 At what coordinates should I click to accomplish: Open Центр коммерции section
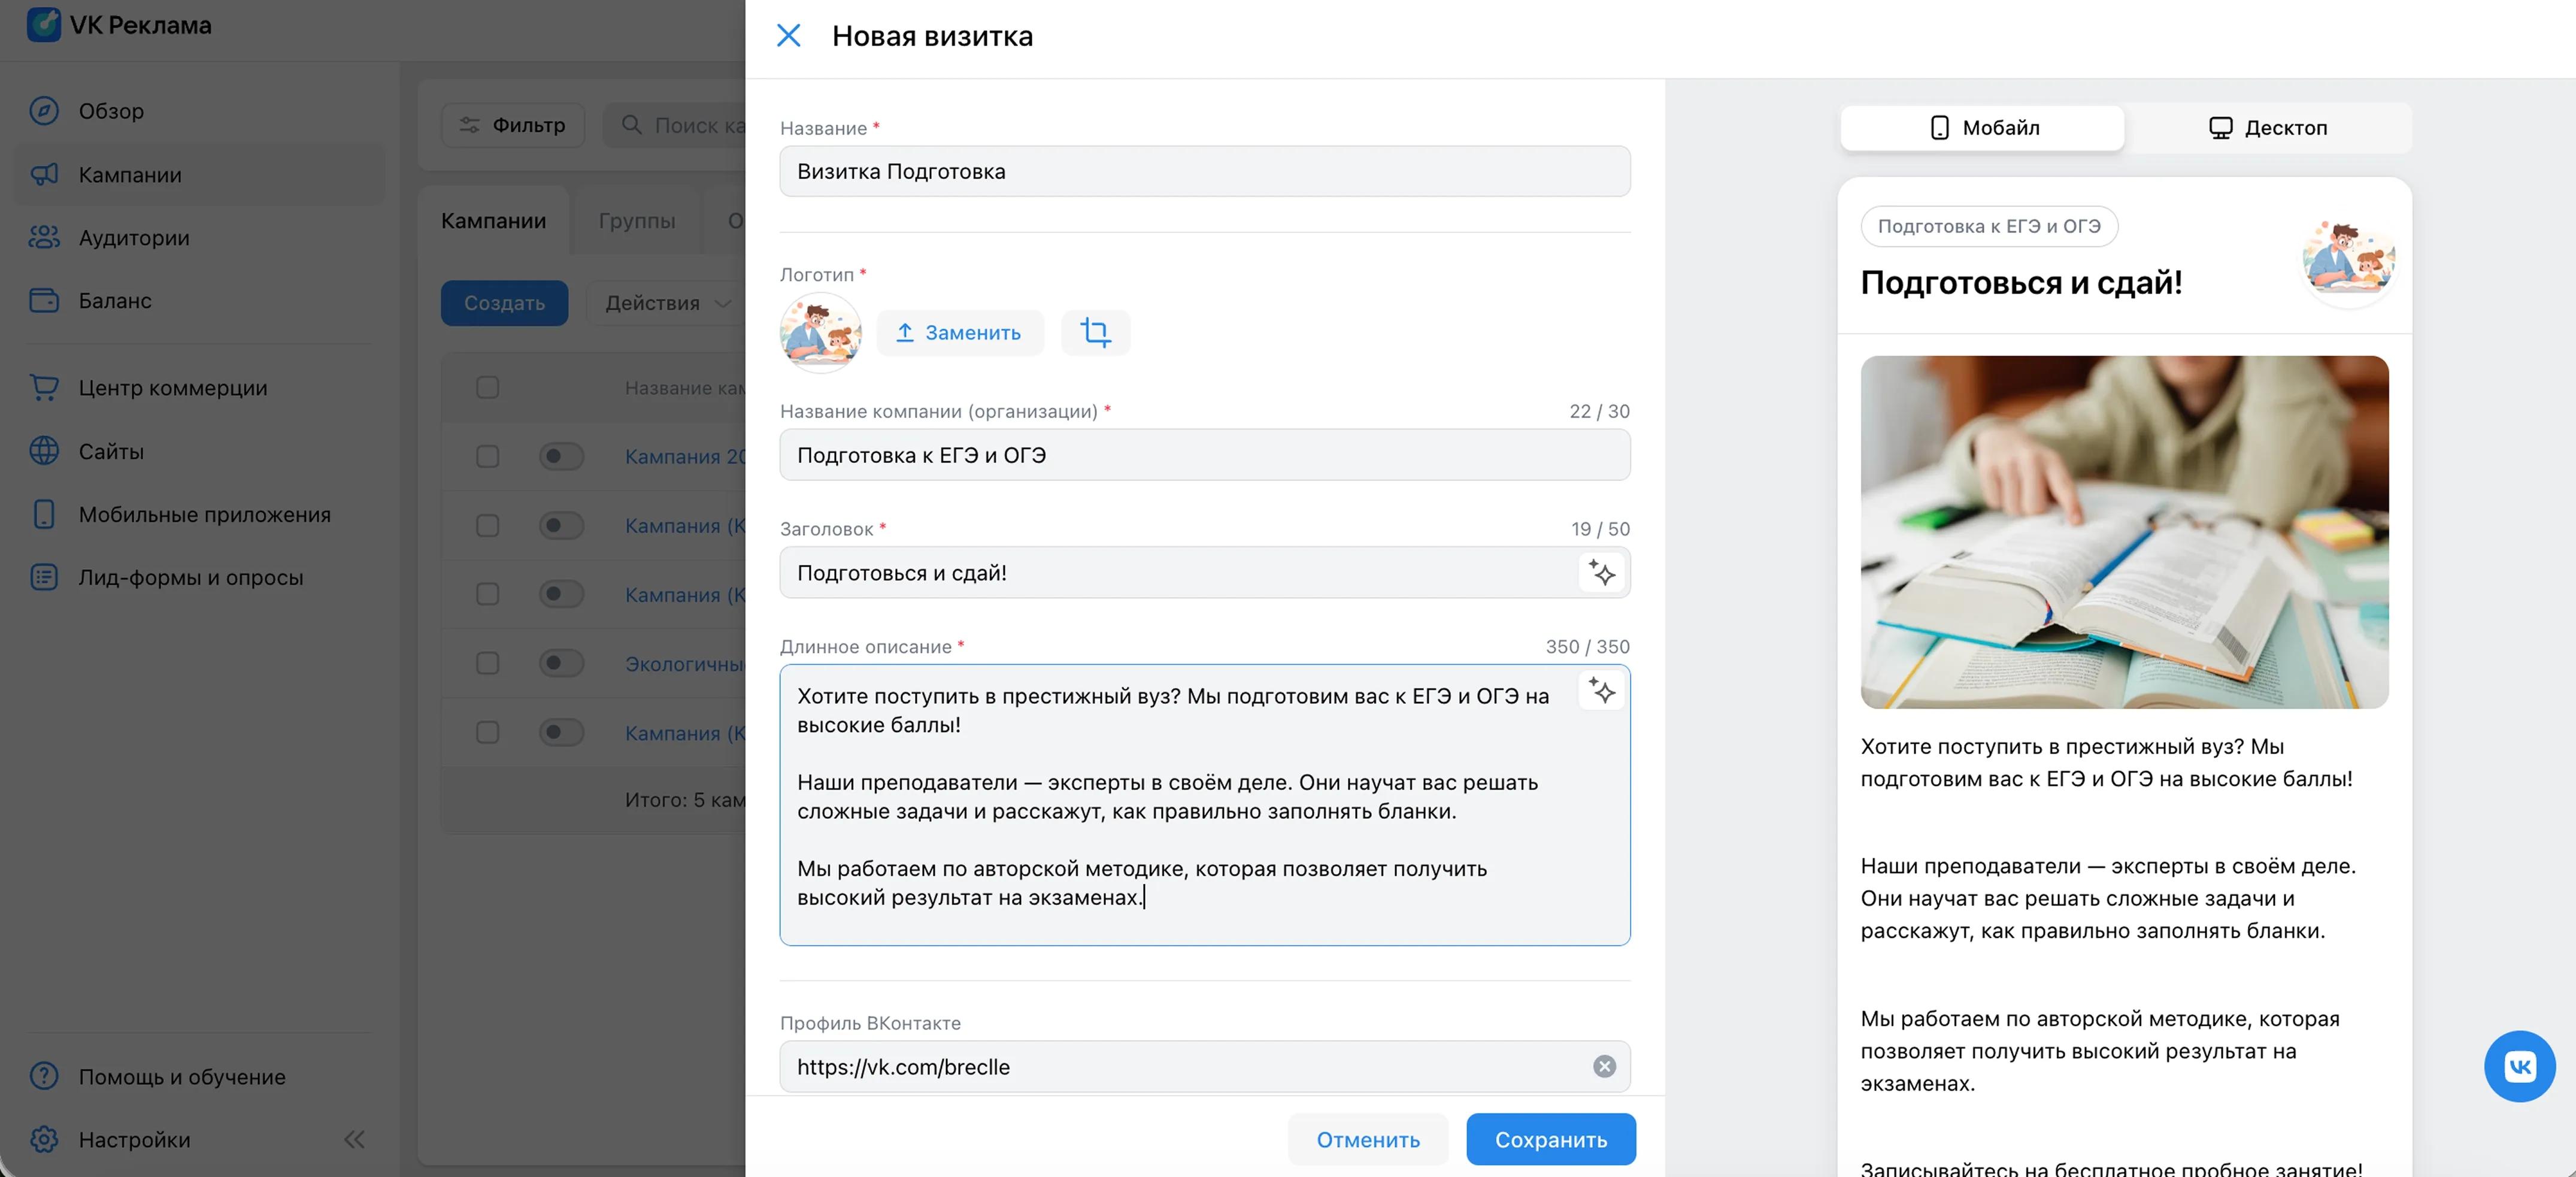pyautogui.click(x=172, y=388)
